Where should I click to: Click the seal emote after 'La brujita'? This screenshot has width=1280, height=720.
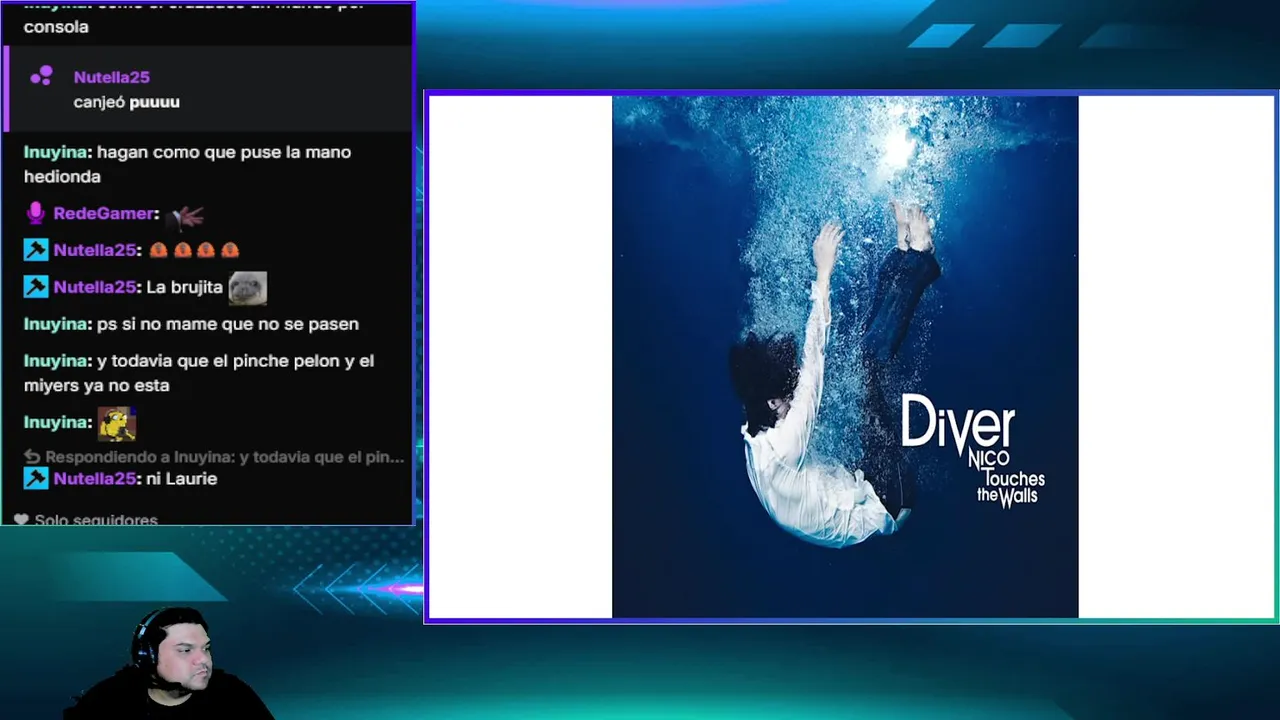(x=248, y=288)
